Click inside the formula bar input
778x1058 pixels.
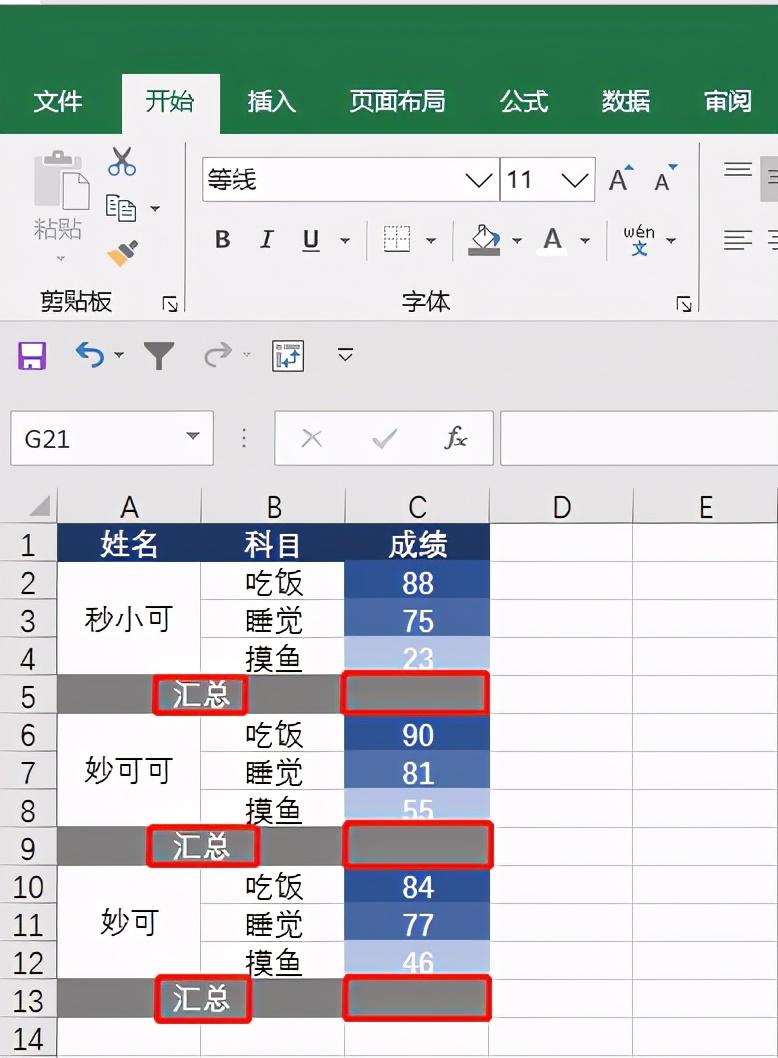click(639, 438)
